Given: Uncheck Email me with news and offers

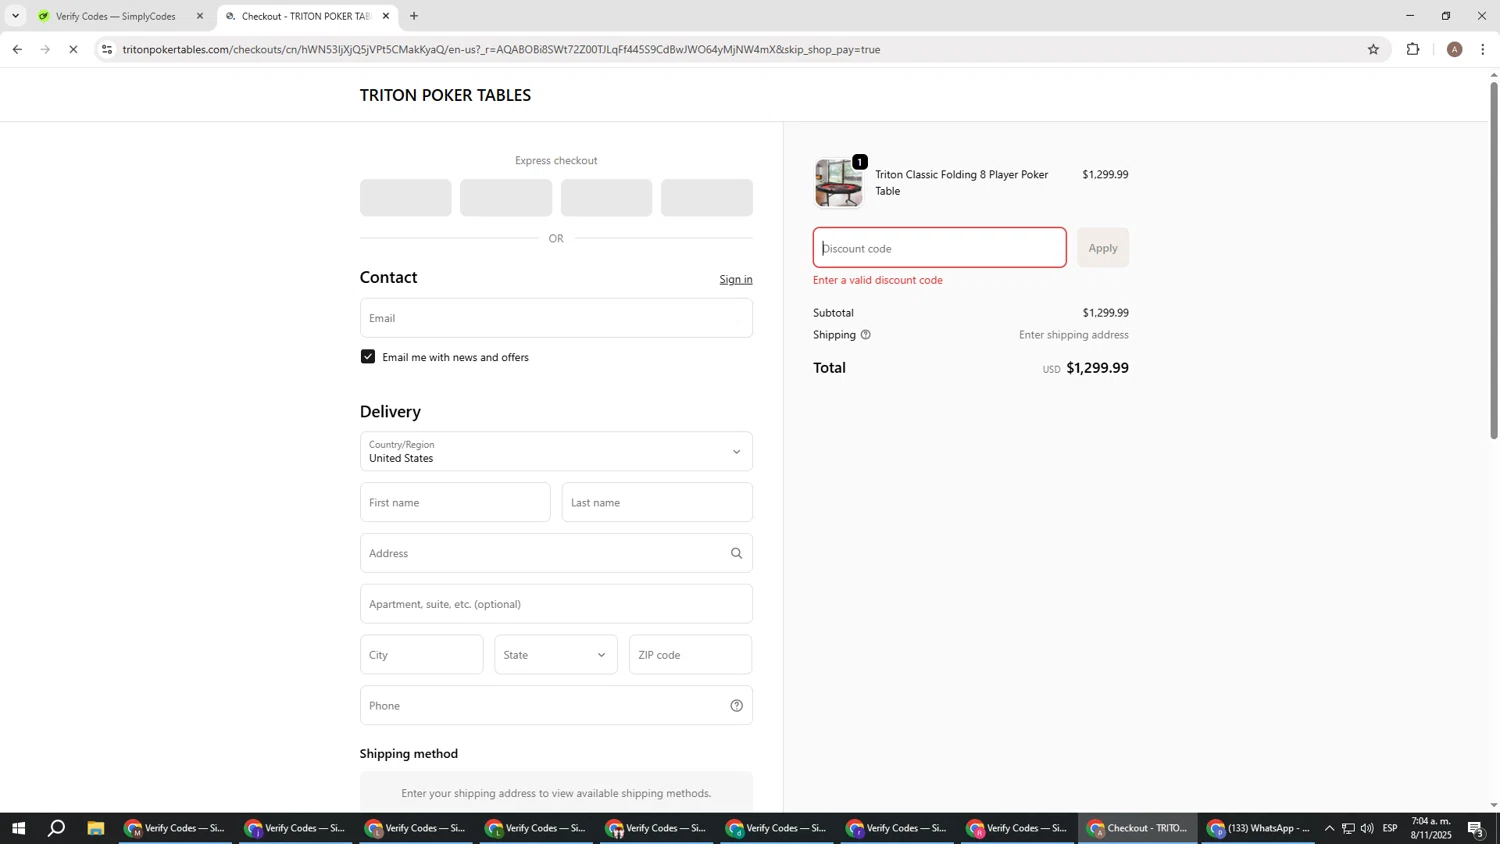Looking at the screenshot, I should [368, 357].
